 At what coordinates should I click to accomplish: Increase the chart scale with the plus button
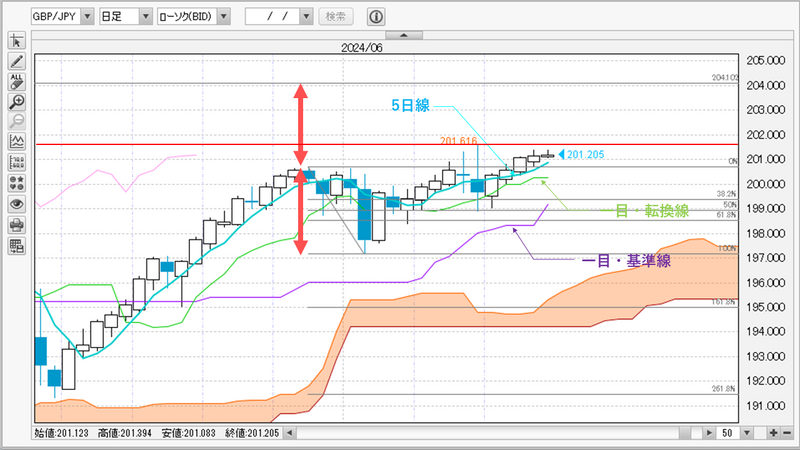pyautogui.click(x=773, y=433)
